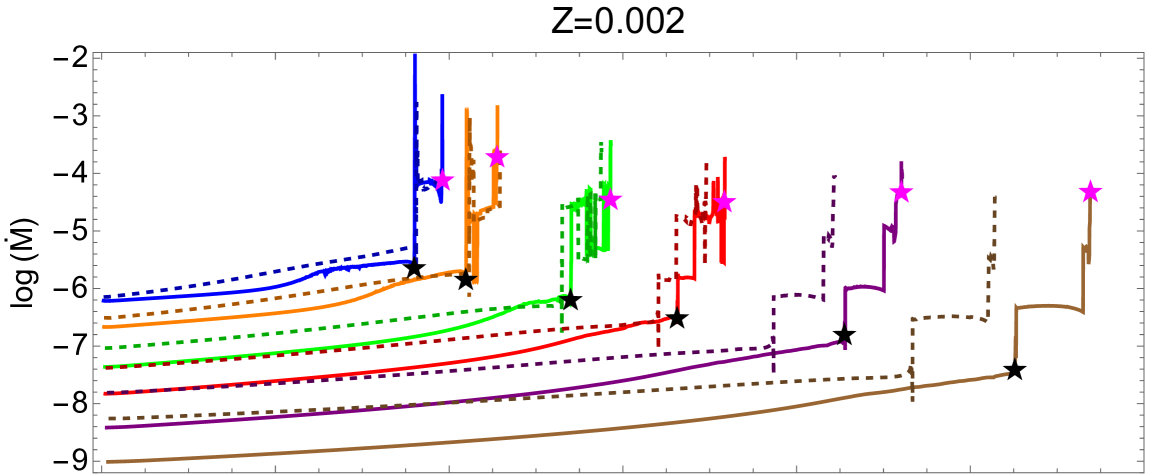Click the y-axis tick label -2
Viewport: 1163px width, 474px height.
point(71,58)
